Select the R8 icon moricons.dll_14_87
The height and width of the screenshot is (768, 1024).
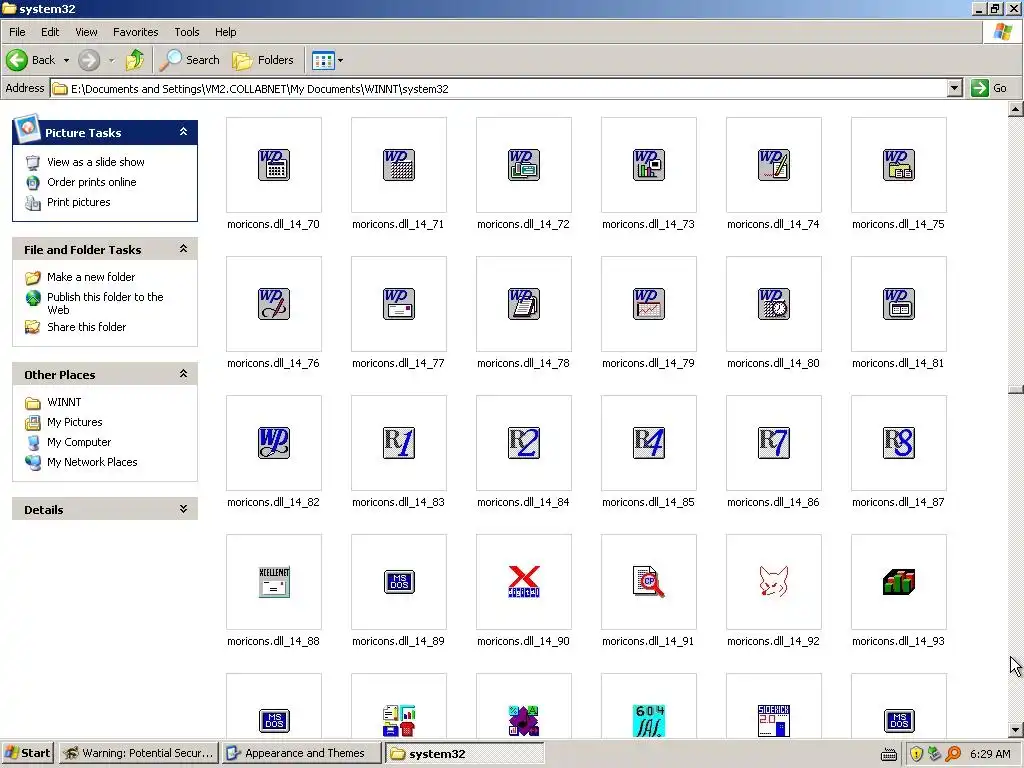point(899,443)
